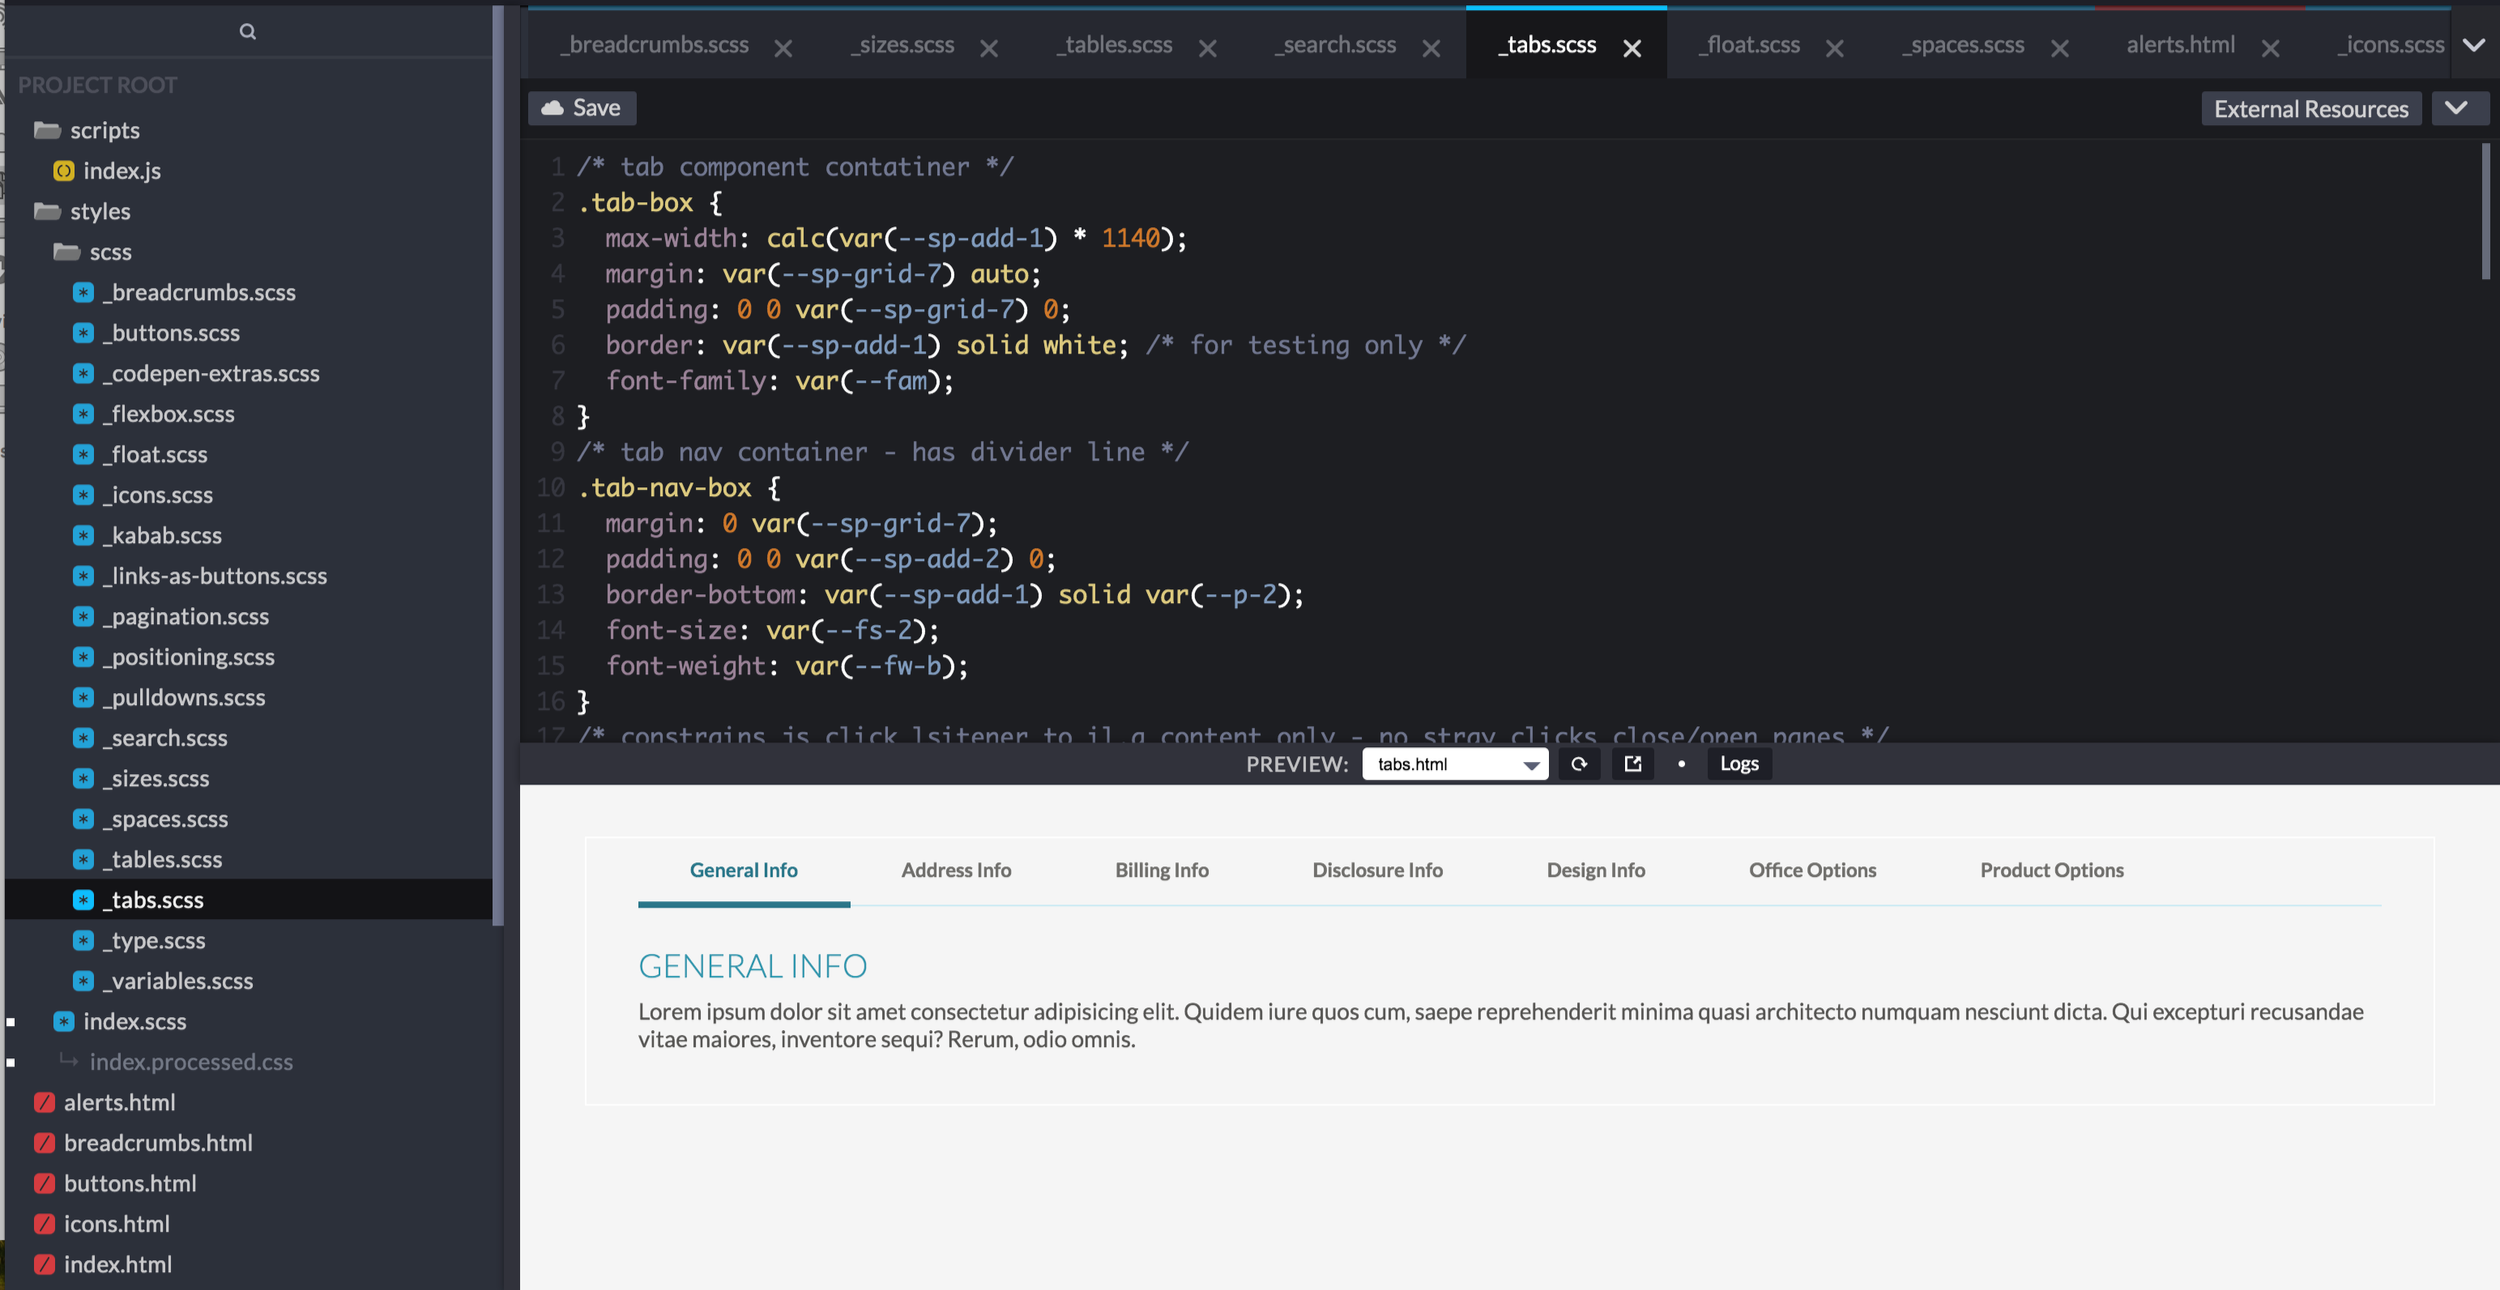
Task: Click the _variables.scss file icon
Action: pyautogui.click(x=84, y=981)
